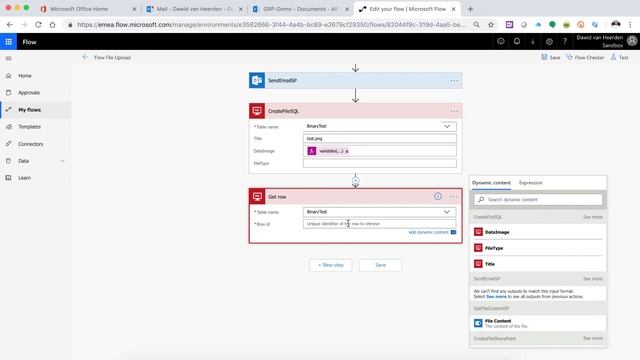
Task: Expand the Data section in sidebar
Action: coord(62,161)
